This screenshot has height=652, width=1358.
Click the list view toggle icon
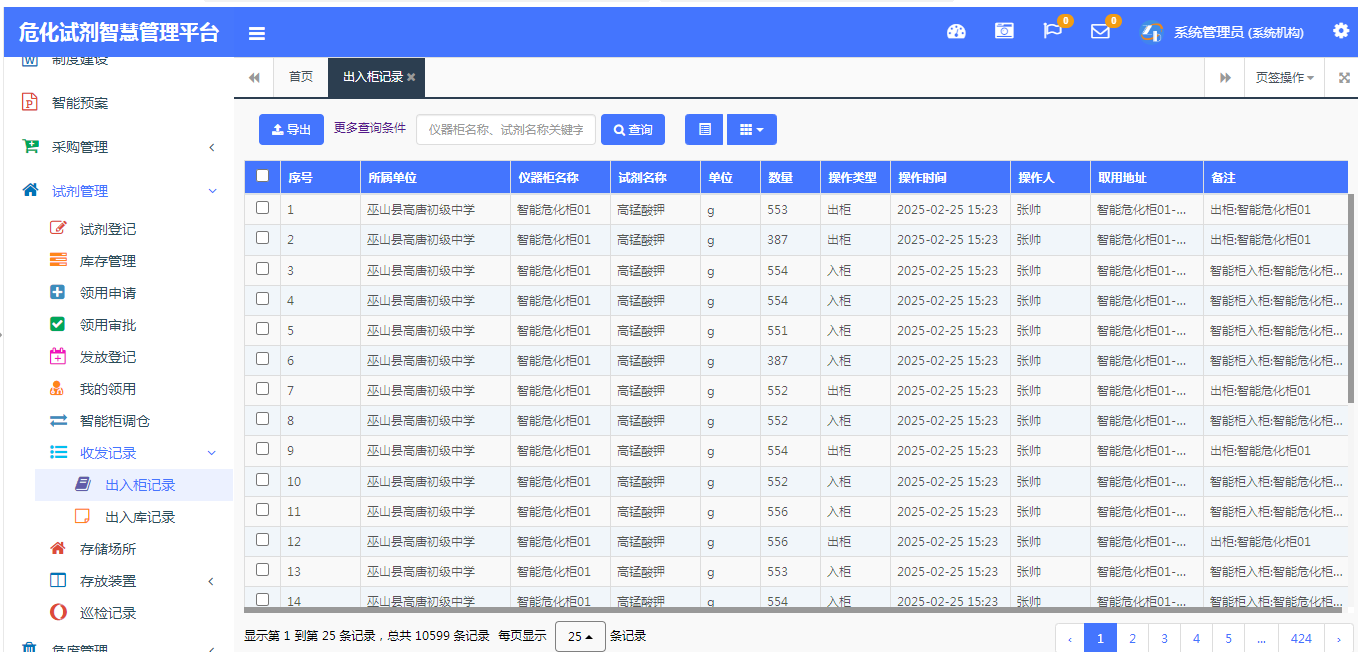[704, 129]
